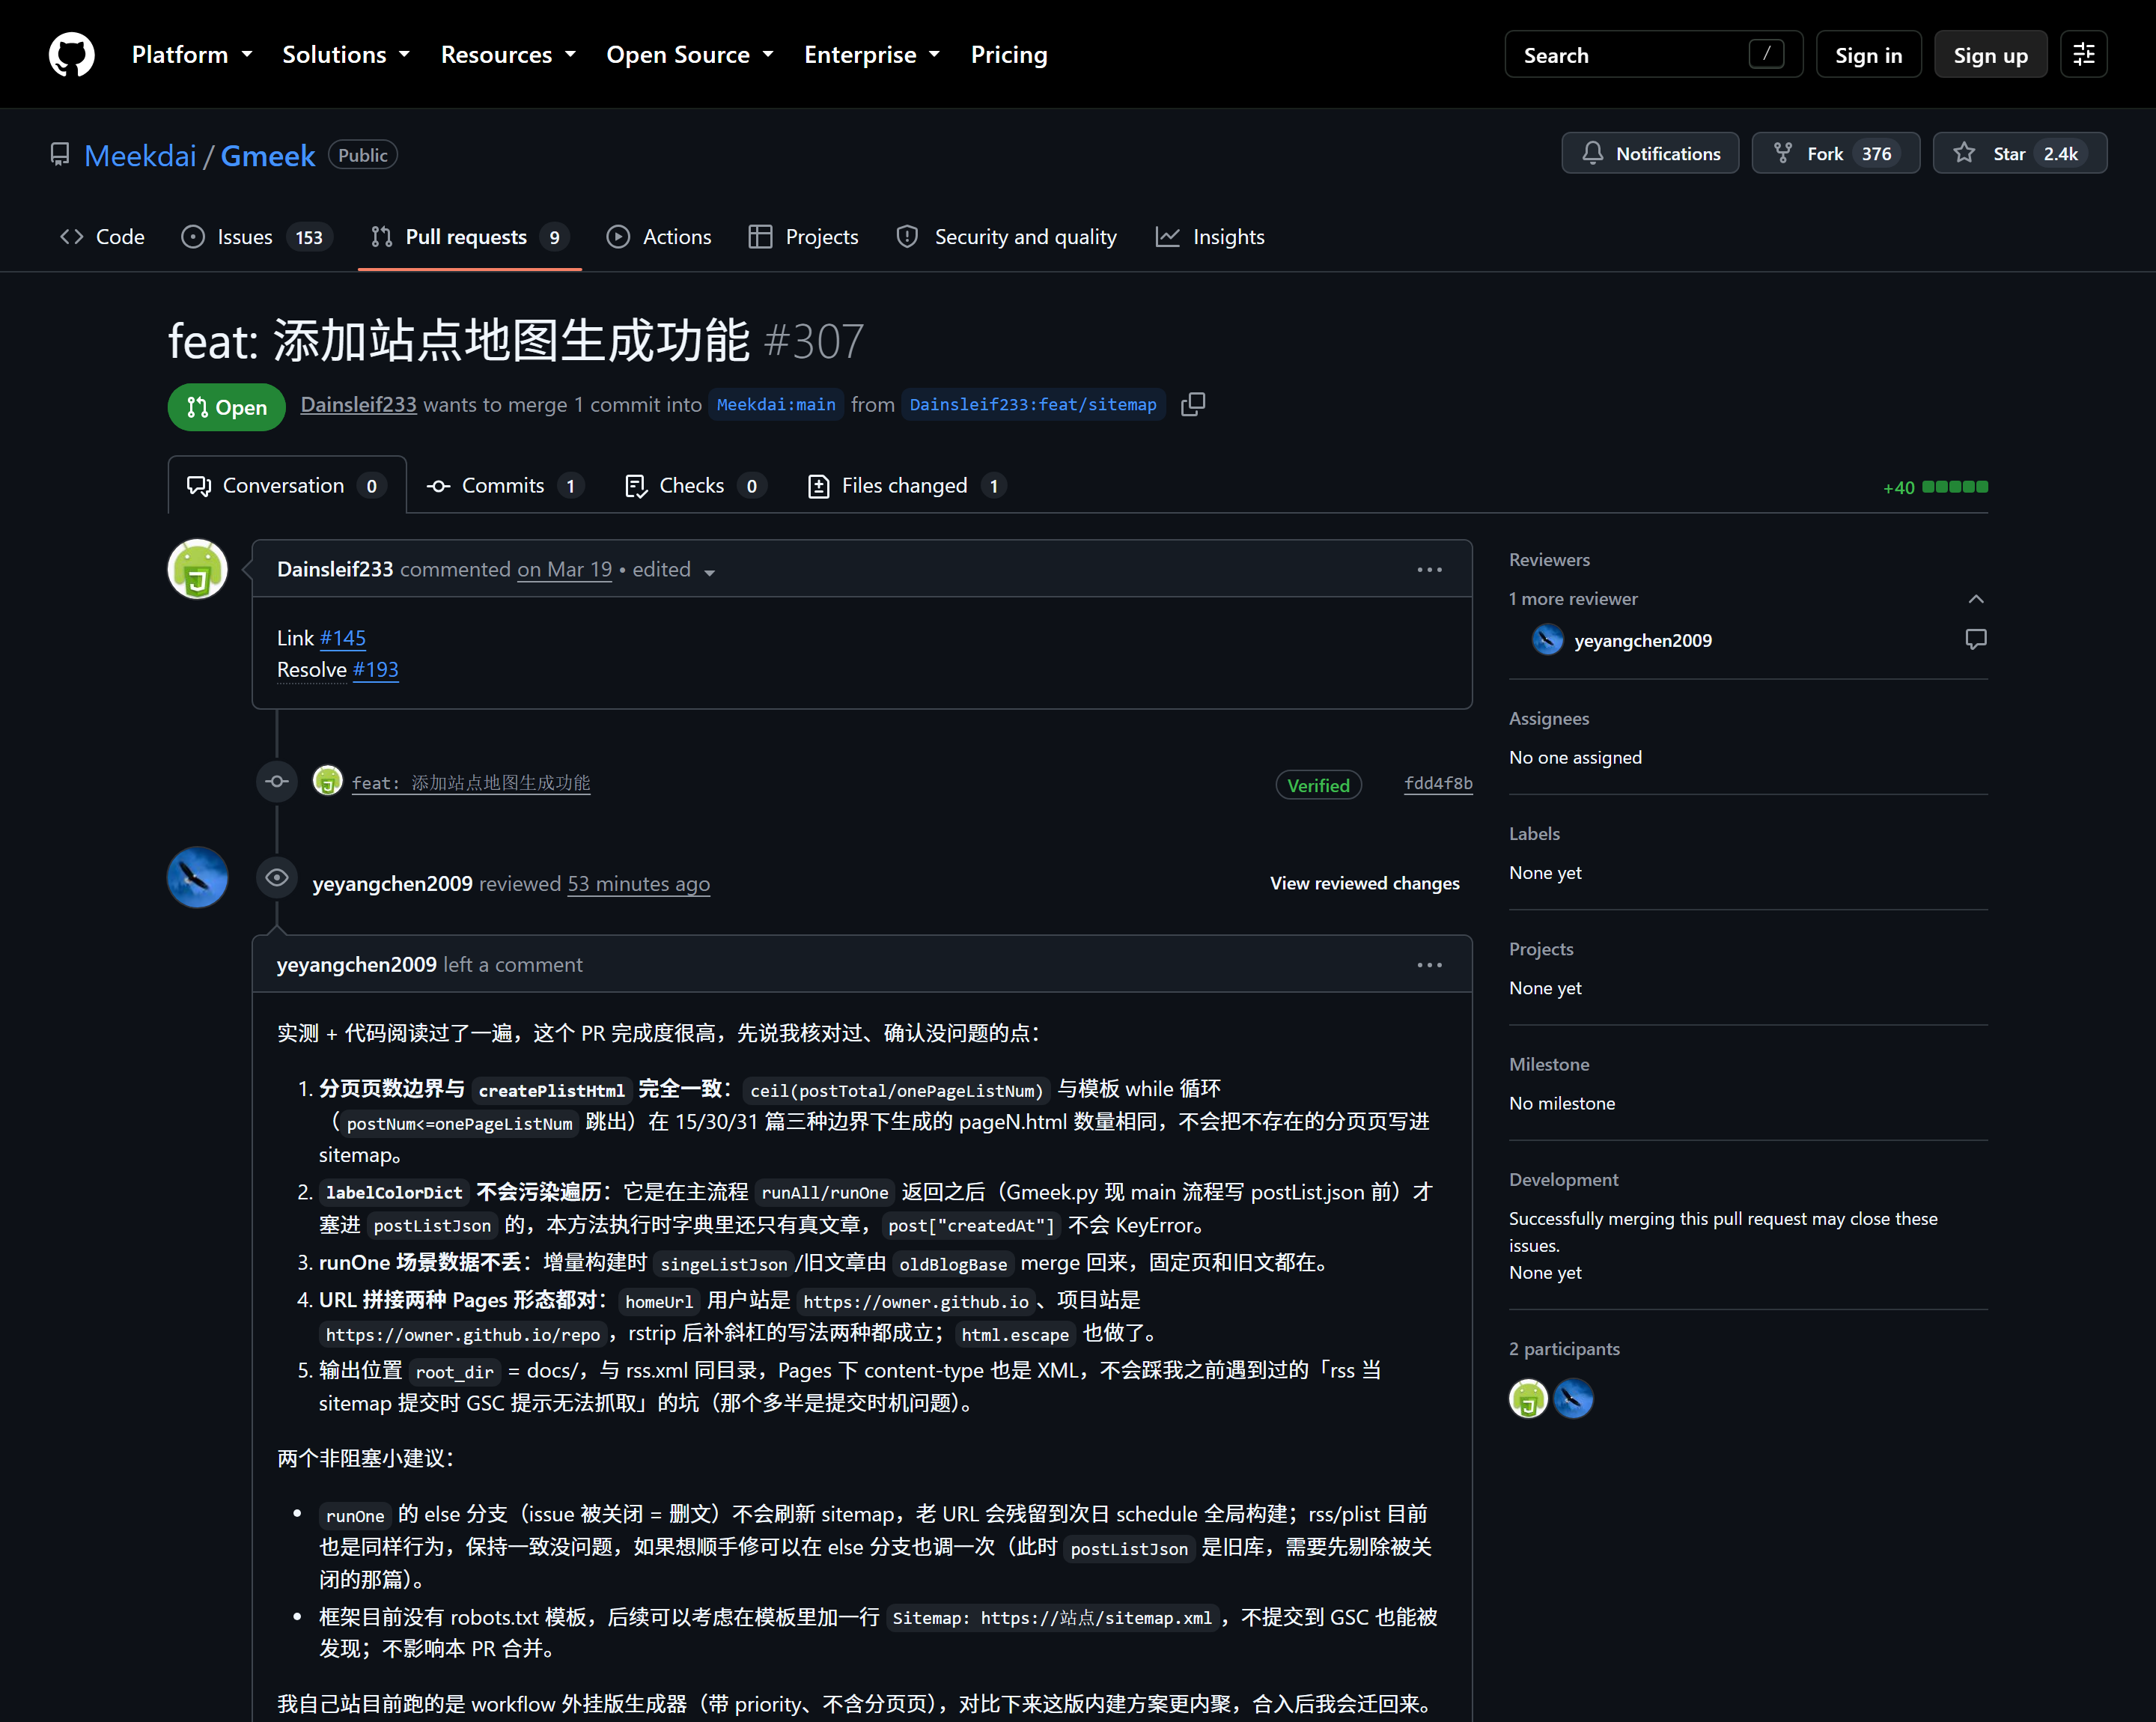Open the review comment's three-dot options menu
Viewport: 2156px width, 1722px height.
pyautogui.click(x=1429, y=965)
